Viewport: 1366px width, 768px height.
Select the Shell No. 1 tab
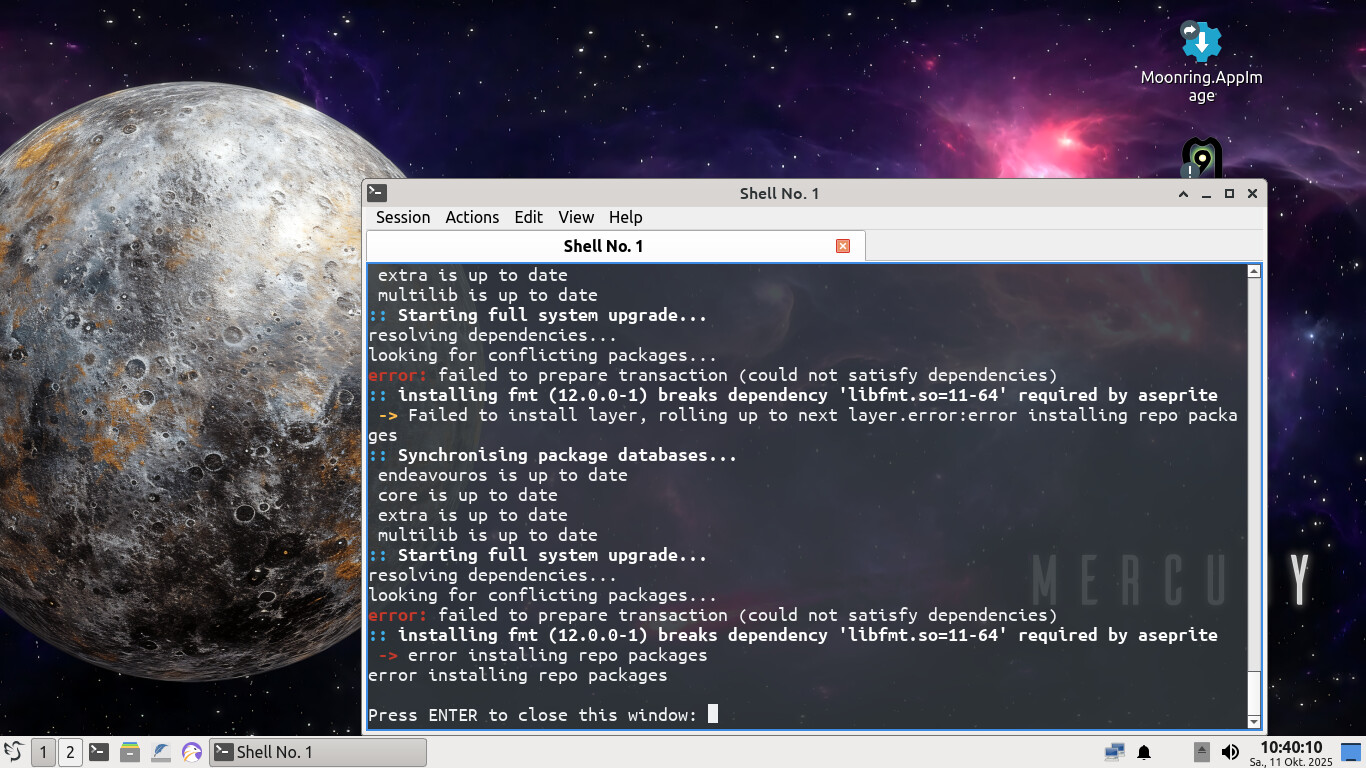[603, 246]
